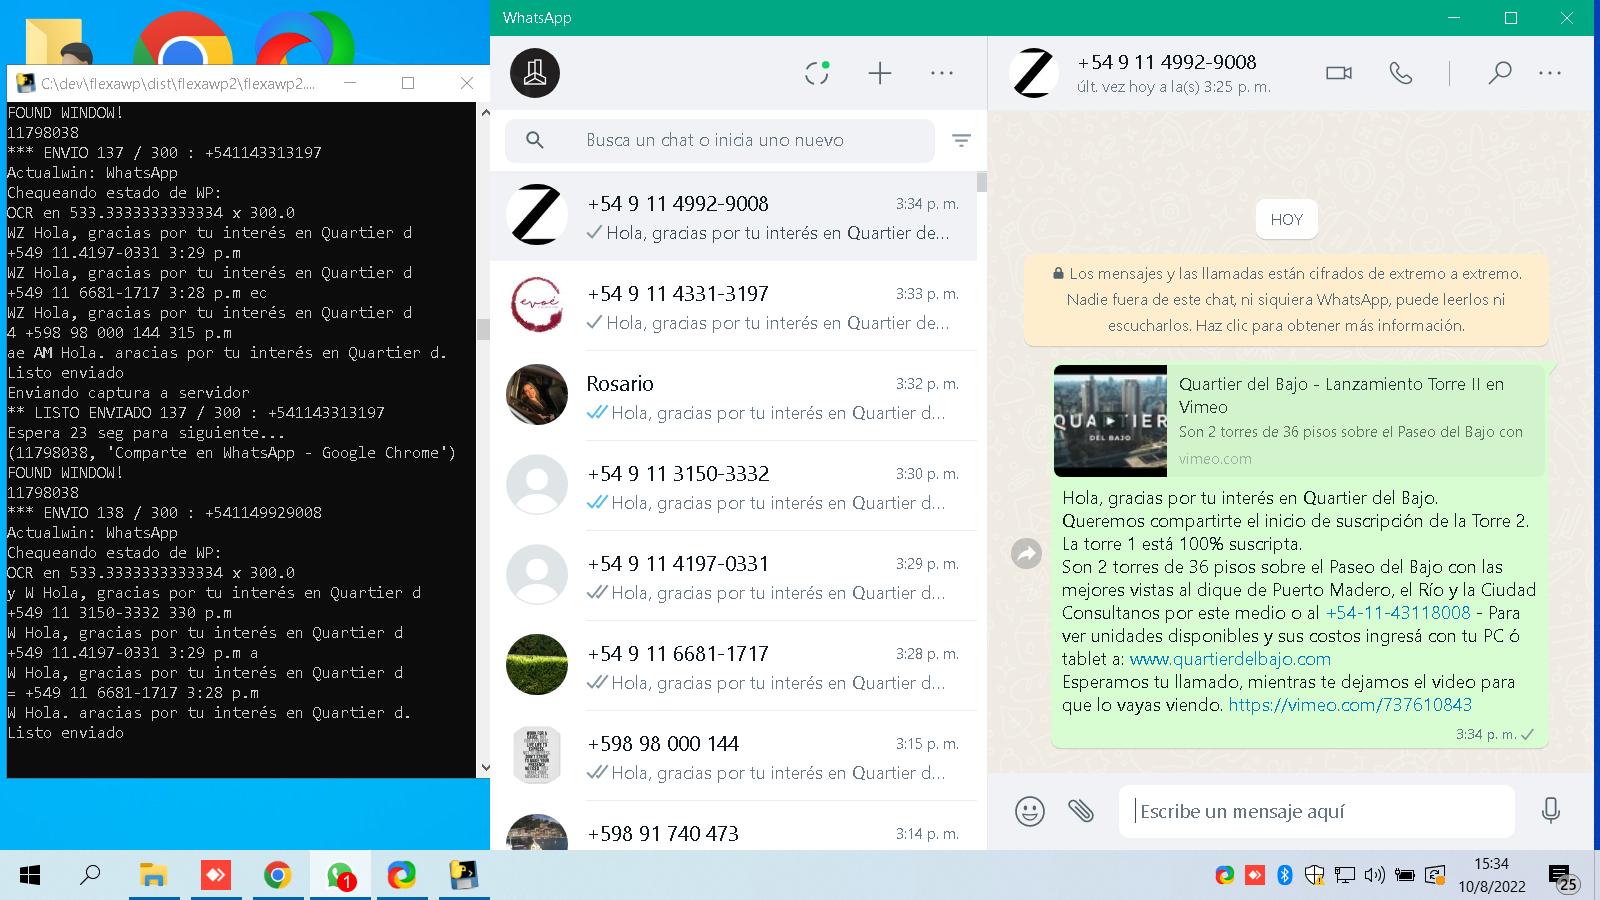Play the Quartier del Bajo Vimeo thumbnail
Image resolution: width=1600 pixels, height=900 pixels.
(1110, 421)
